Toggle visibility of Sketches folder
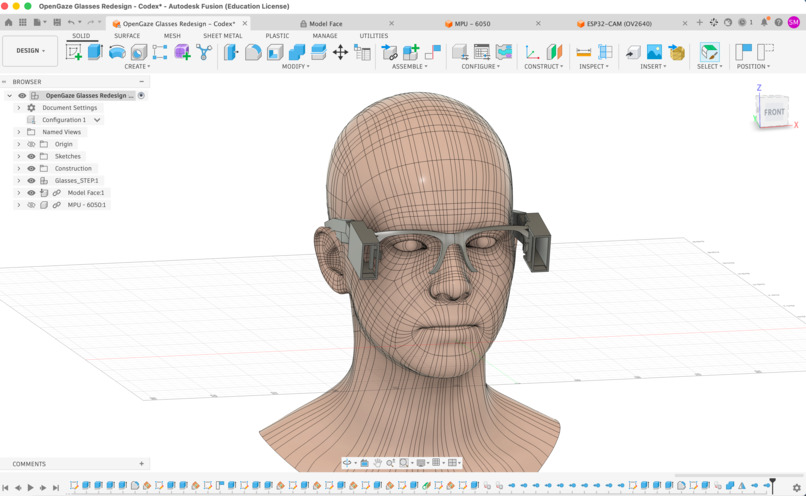806x496 pixels. pyautogui.click(x=31, y=156)
